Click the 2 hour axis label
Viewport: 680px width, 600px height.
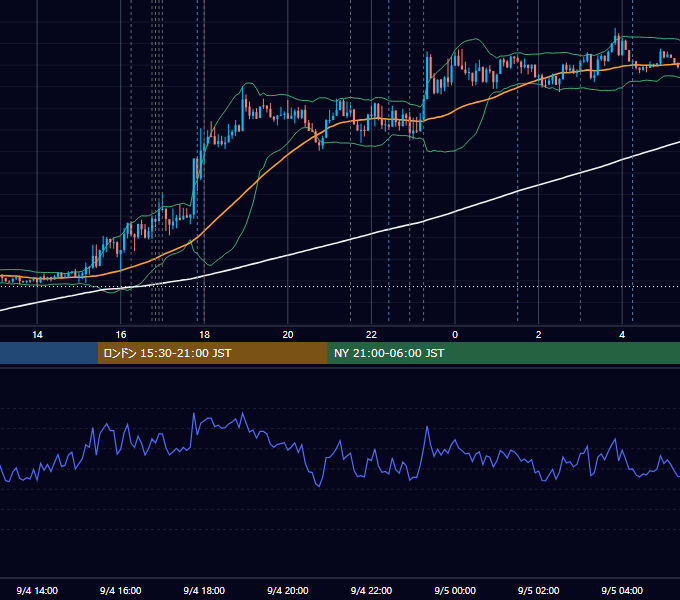coord(538,335)
